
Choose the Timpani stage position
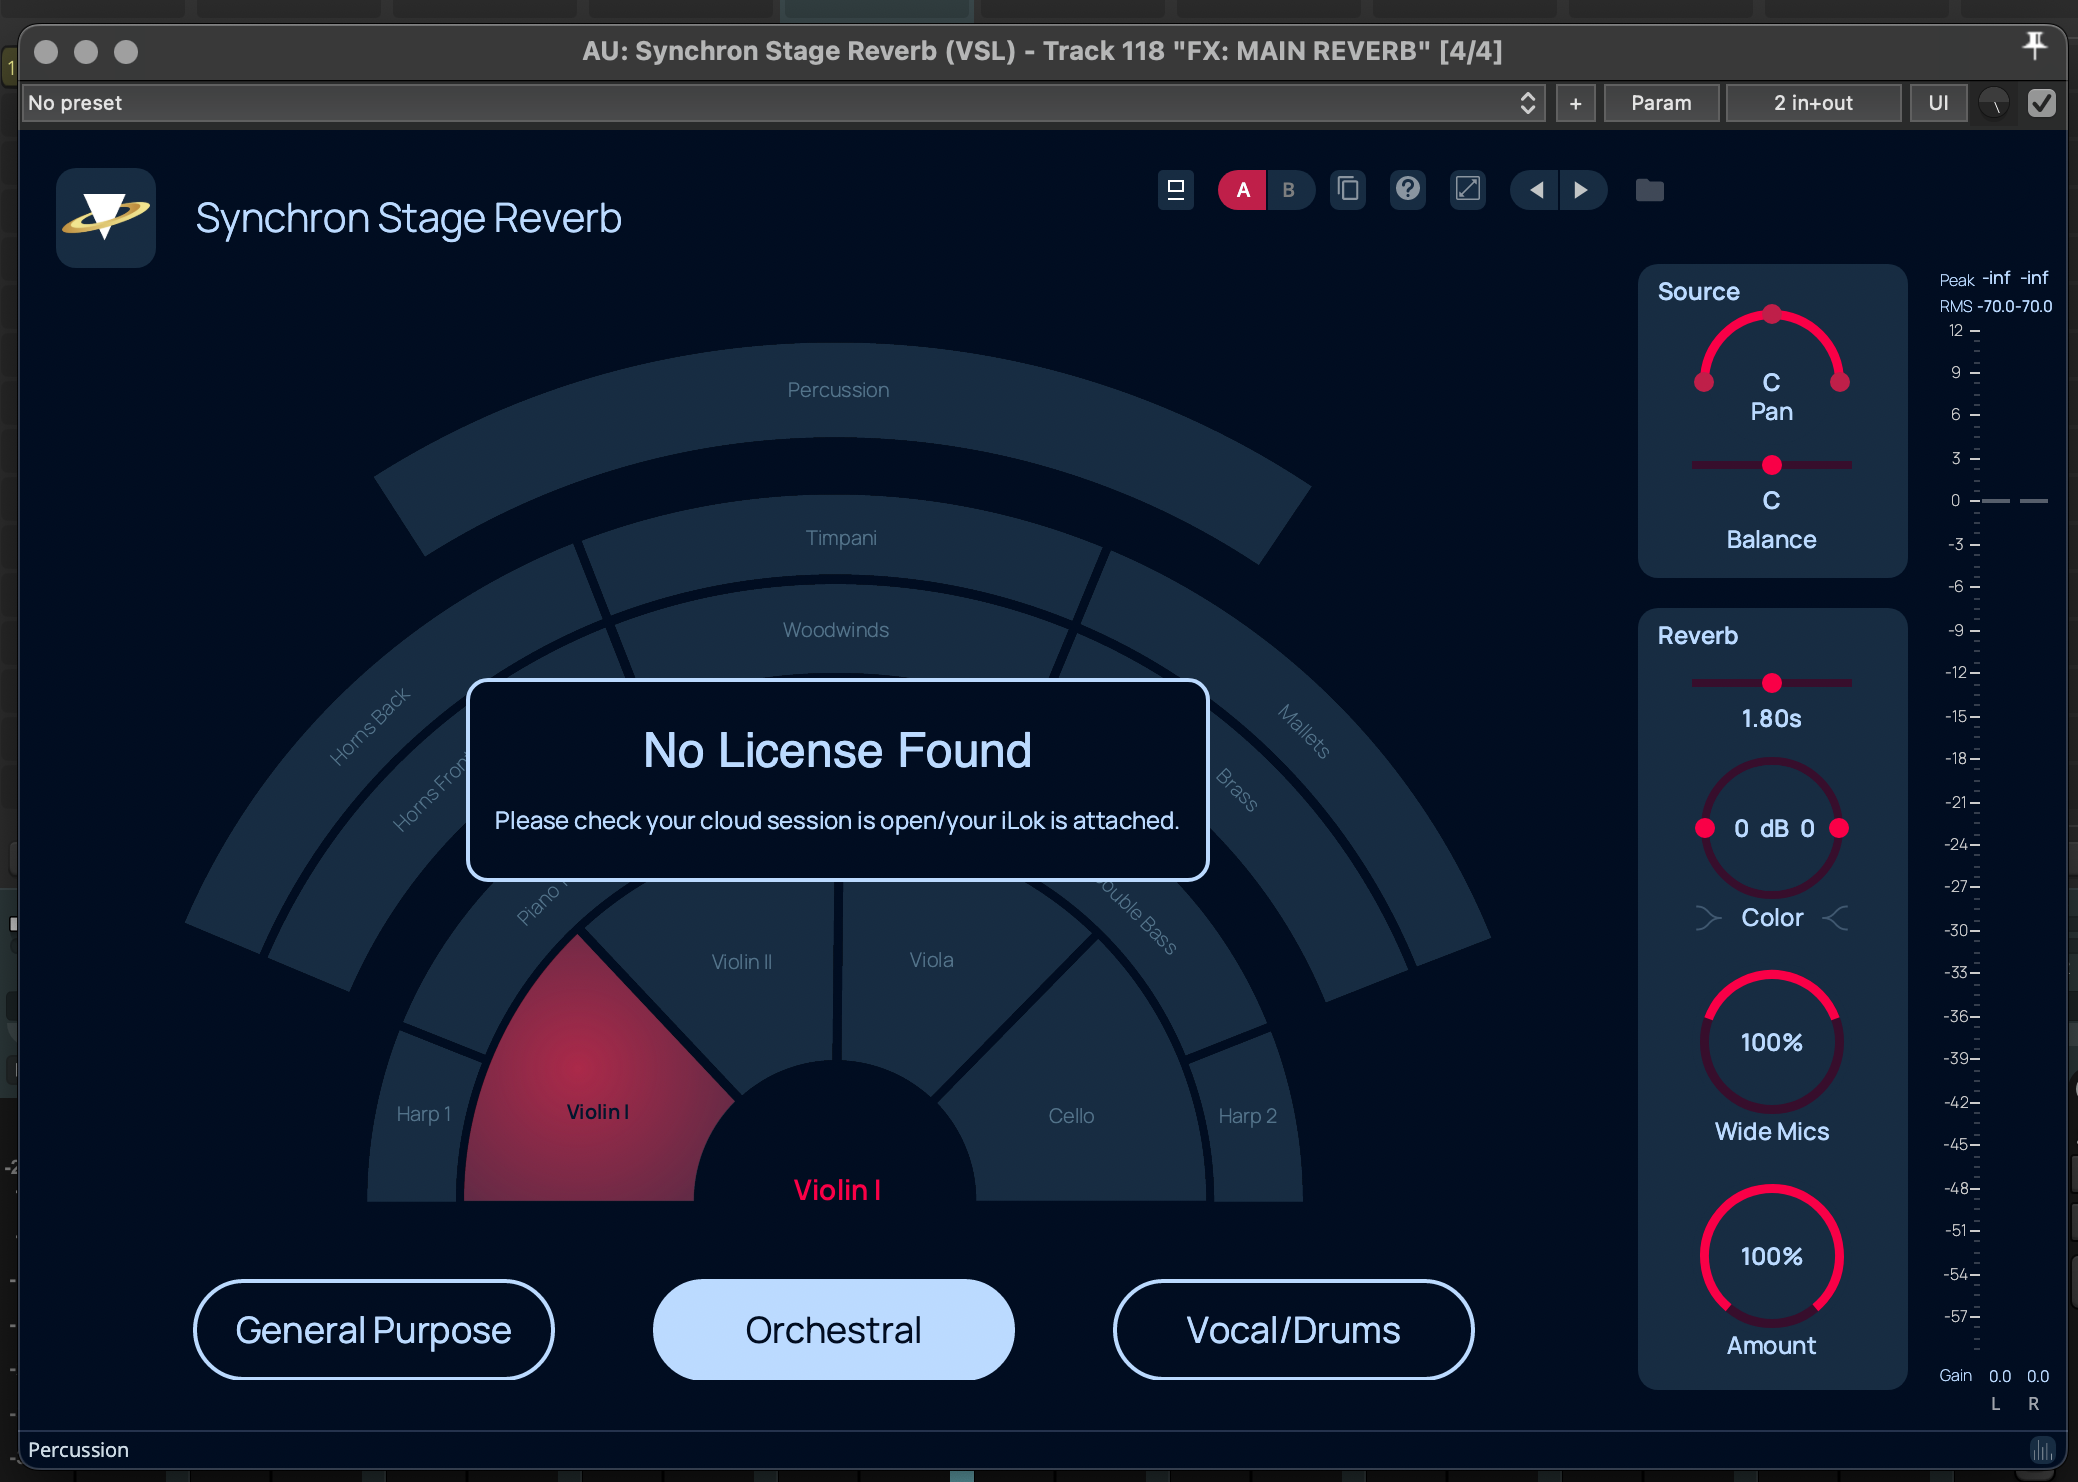click(841, 538)
